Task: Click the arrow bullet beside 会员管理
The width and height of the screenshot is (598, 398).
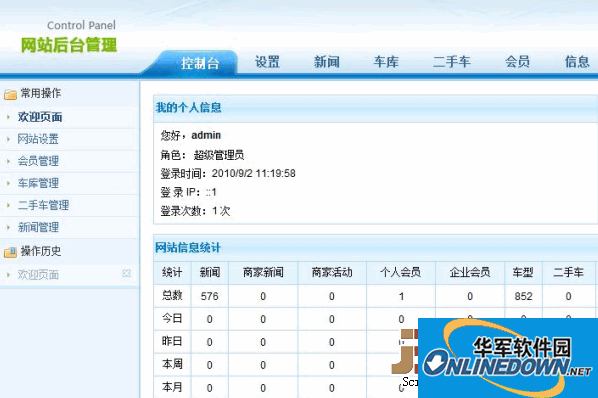Action: click(8, 161)
